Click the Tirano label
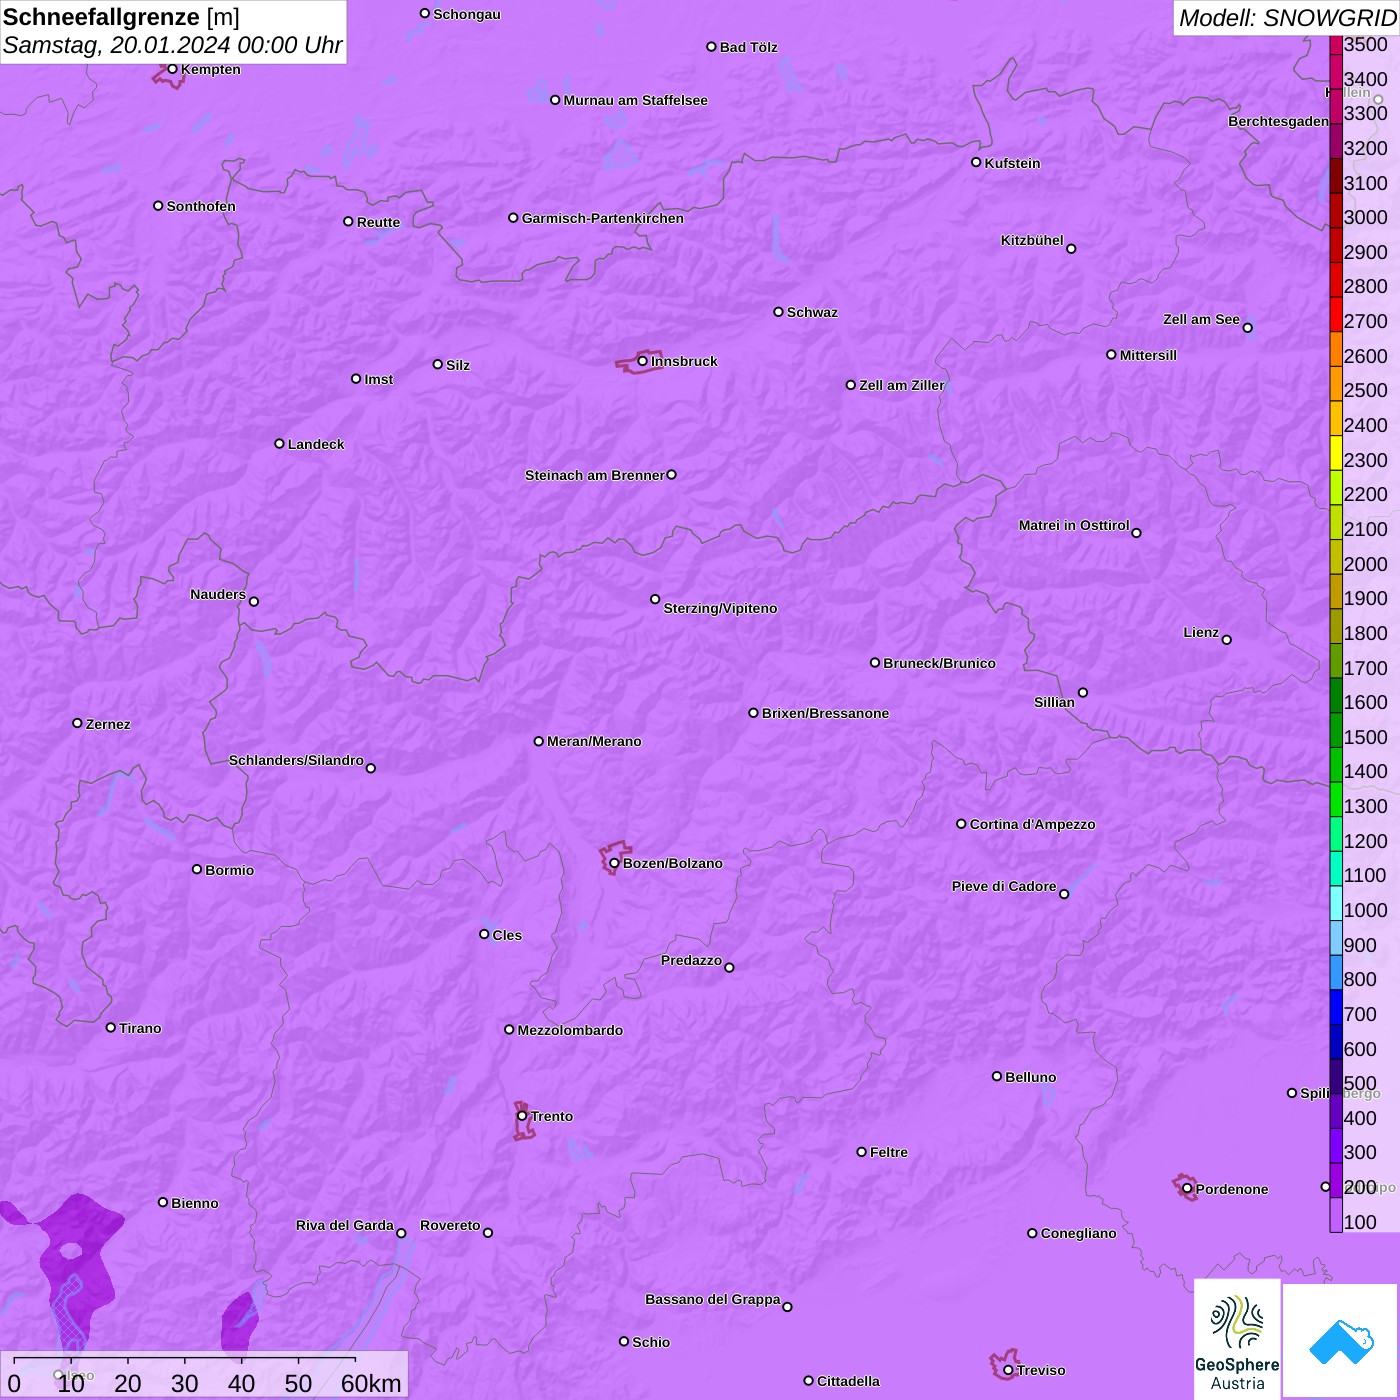This screenshot has height=1400, width=1400. [140, 1028]
